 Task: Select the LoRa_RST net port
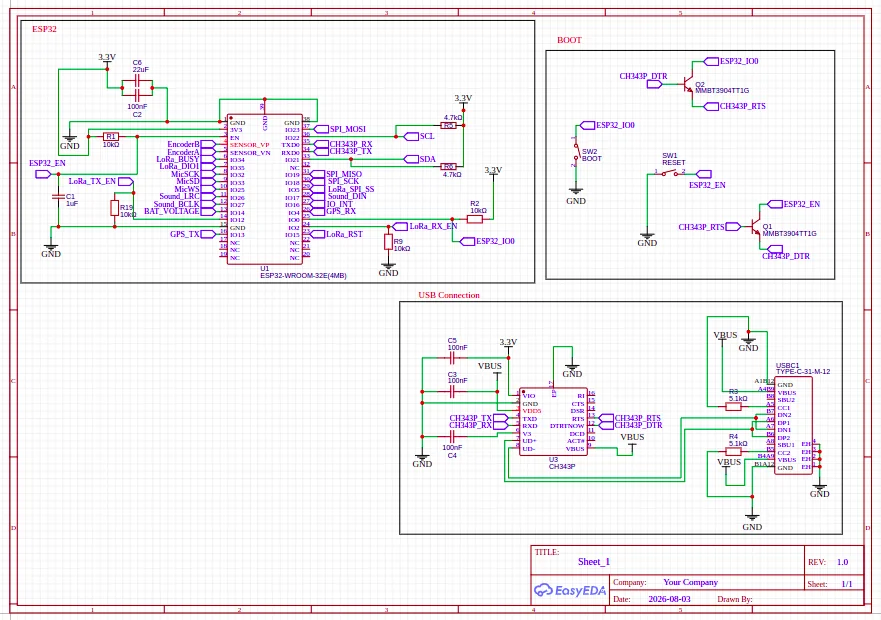point(337,234)
